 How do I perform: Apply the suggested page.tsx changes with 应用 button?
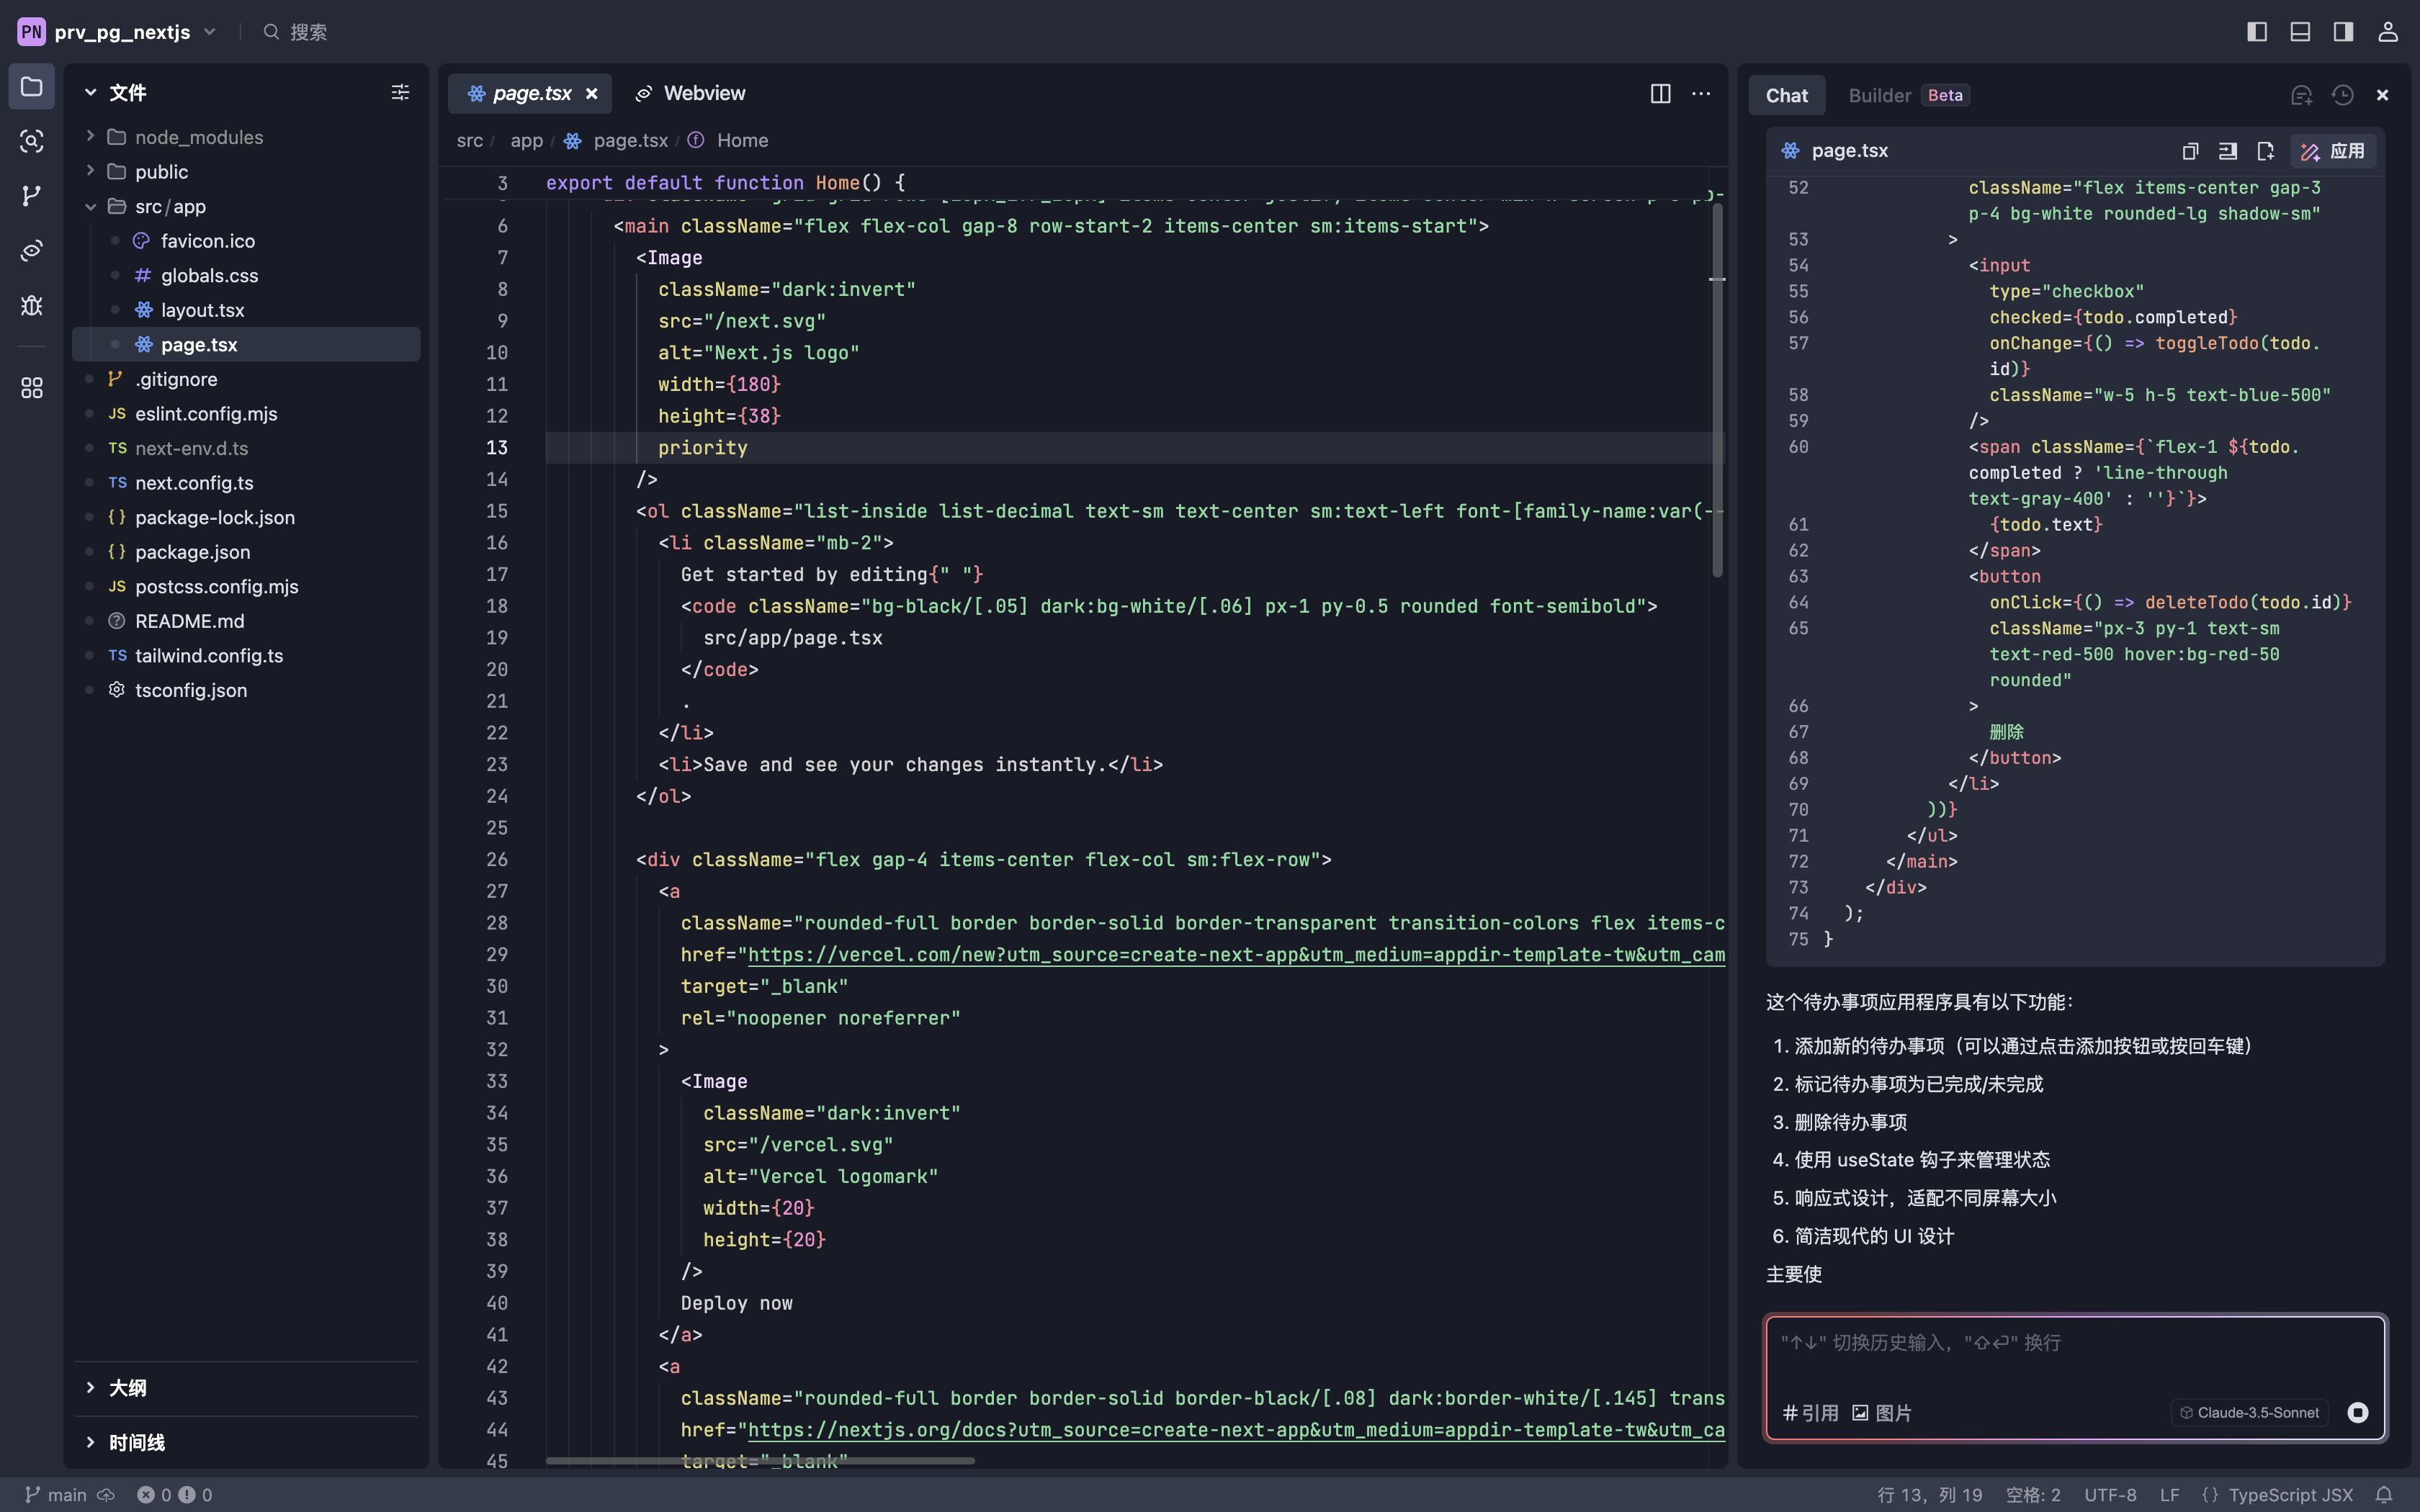[2334, 151]
